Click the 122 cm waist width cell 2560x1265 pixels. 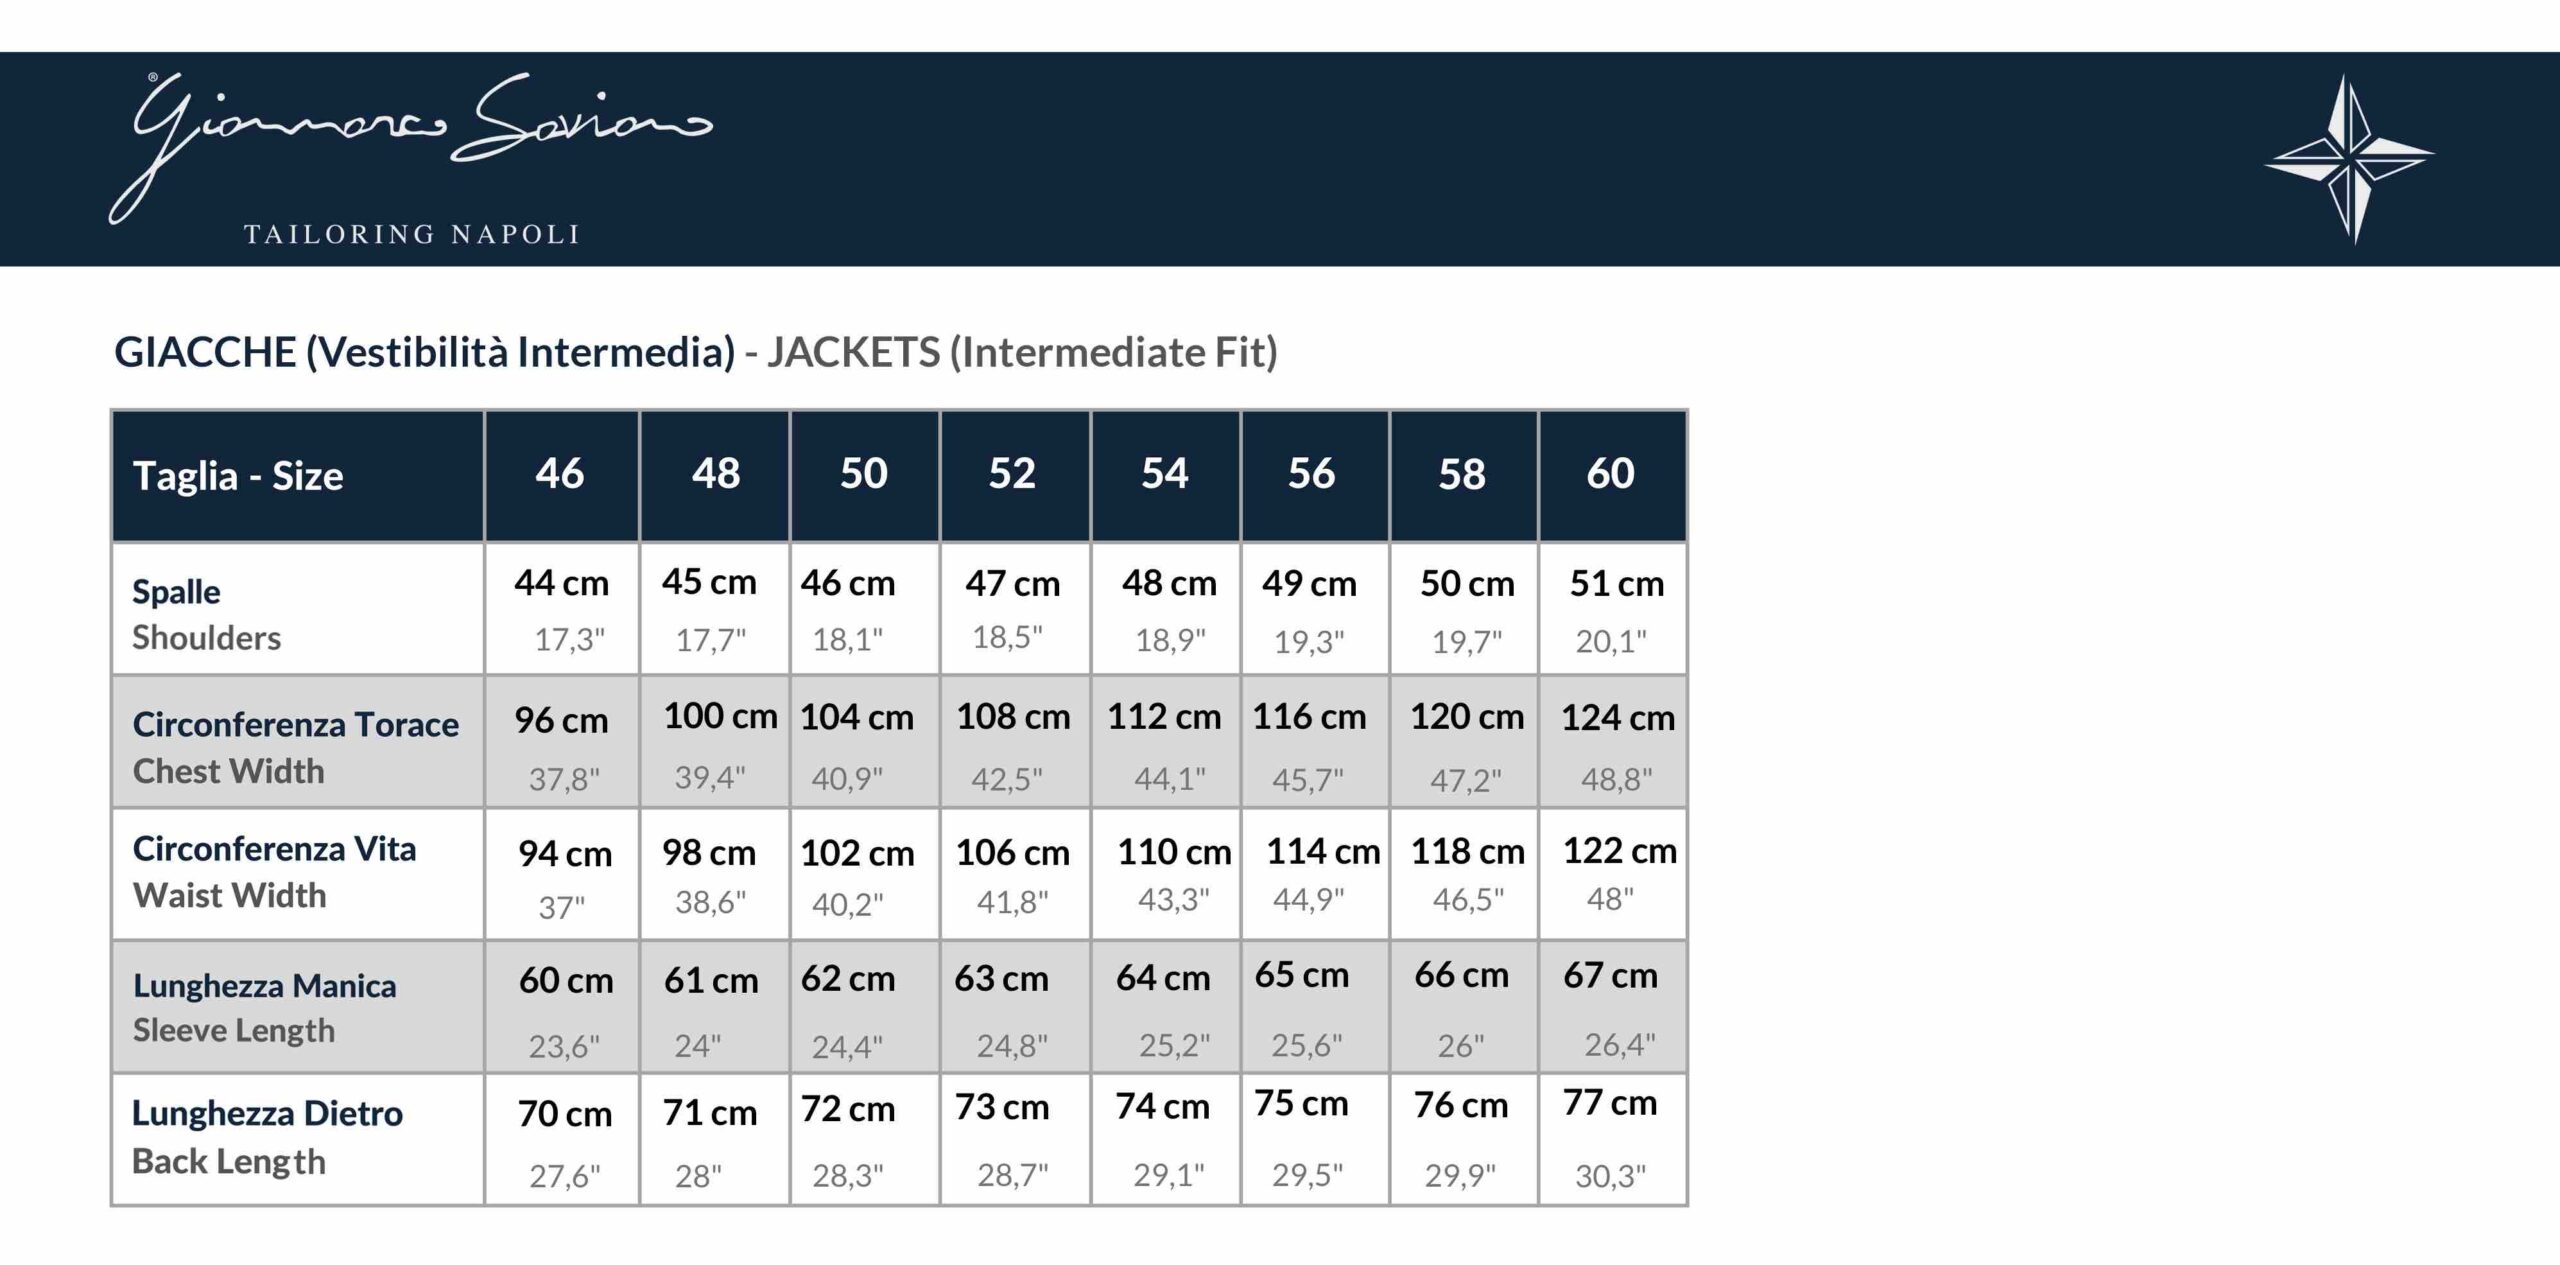pyautogui.click(x=1619, y=852)
